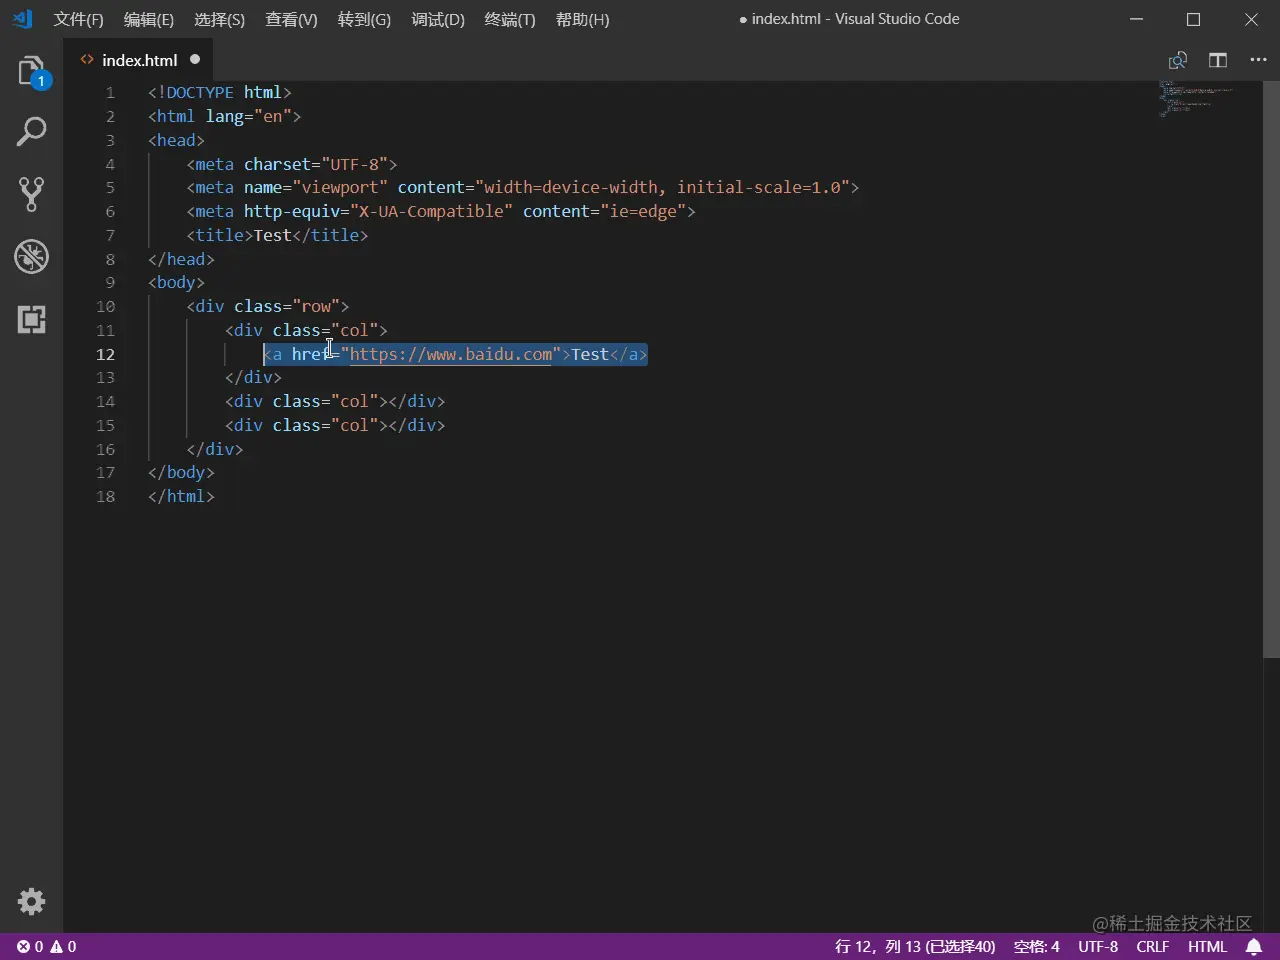
Task: Click the VS Code logo icon
Action: [x=22, y=19]
